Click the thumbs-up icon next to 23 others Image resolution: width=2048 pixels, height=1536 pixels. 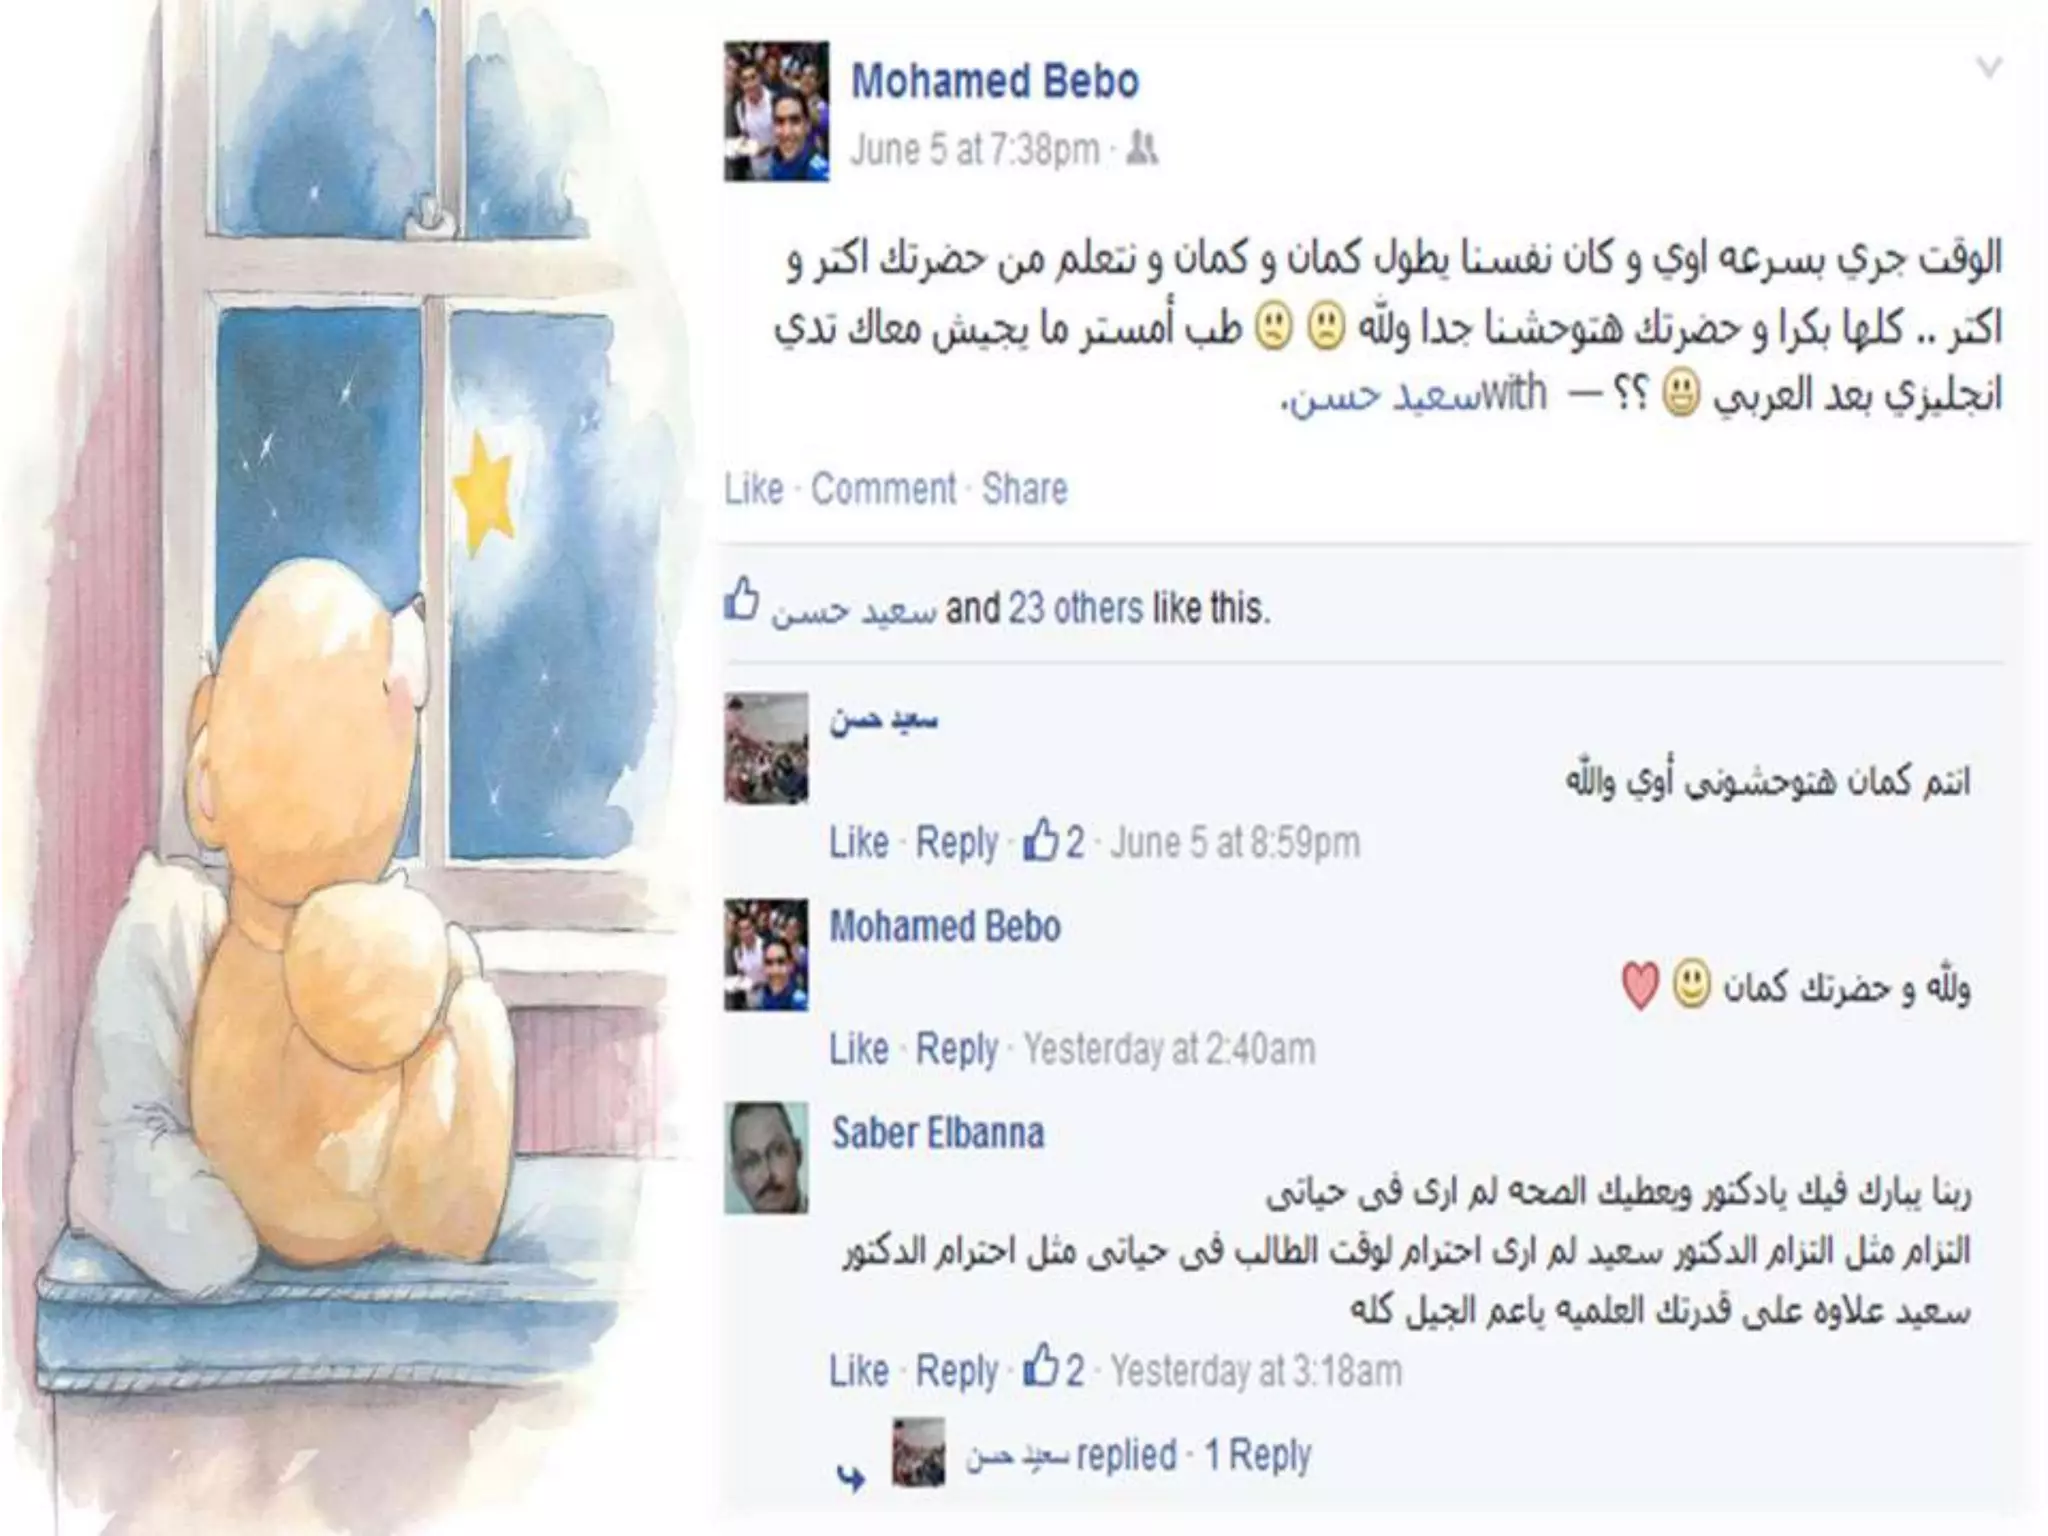pyautogui.click(x=742, y=599)
